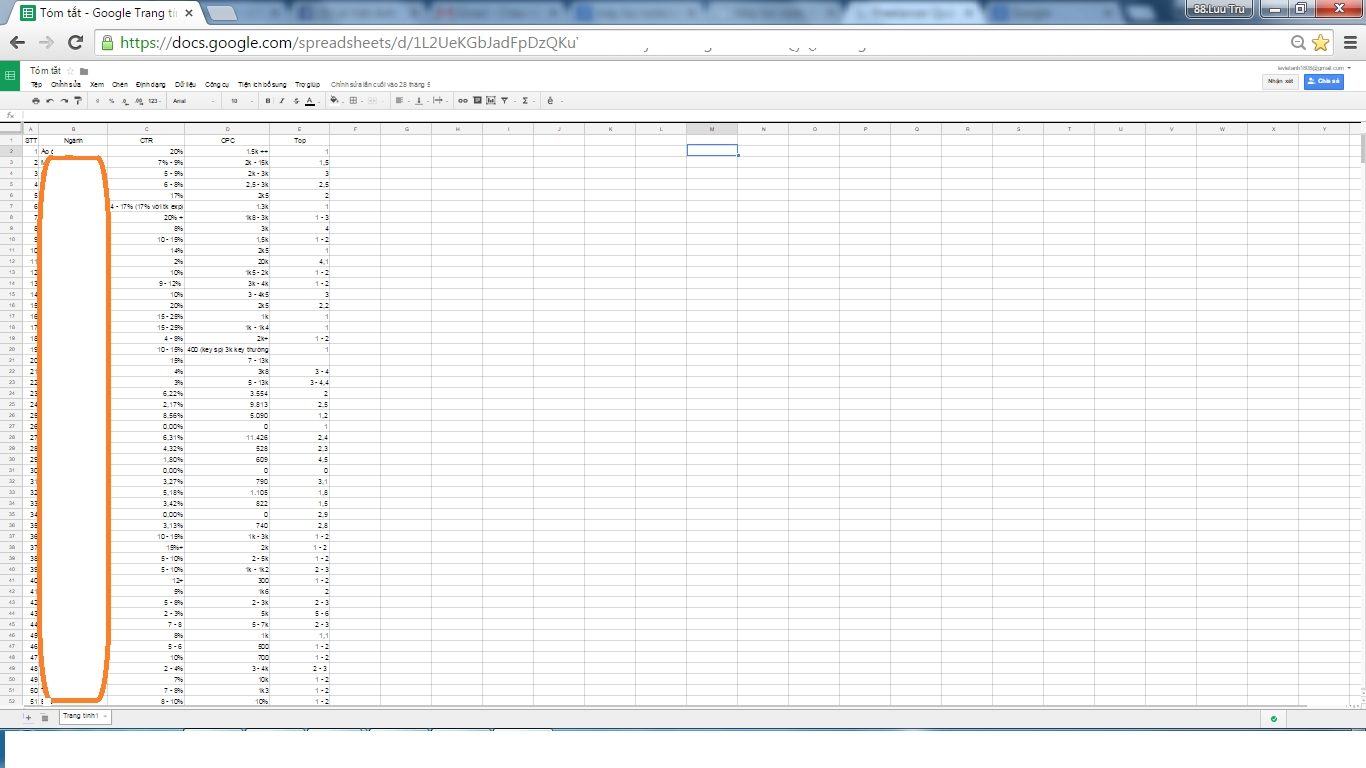The width and height of the screenshot is (1366, 768).
Task: Click the all sheets list icon
Action: click(44, 717)
